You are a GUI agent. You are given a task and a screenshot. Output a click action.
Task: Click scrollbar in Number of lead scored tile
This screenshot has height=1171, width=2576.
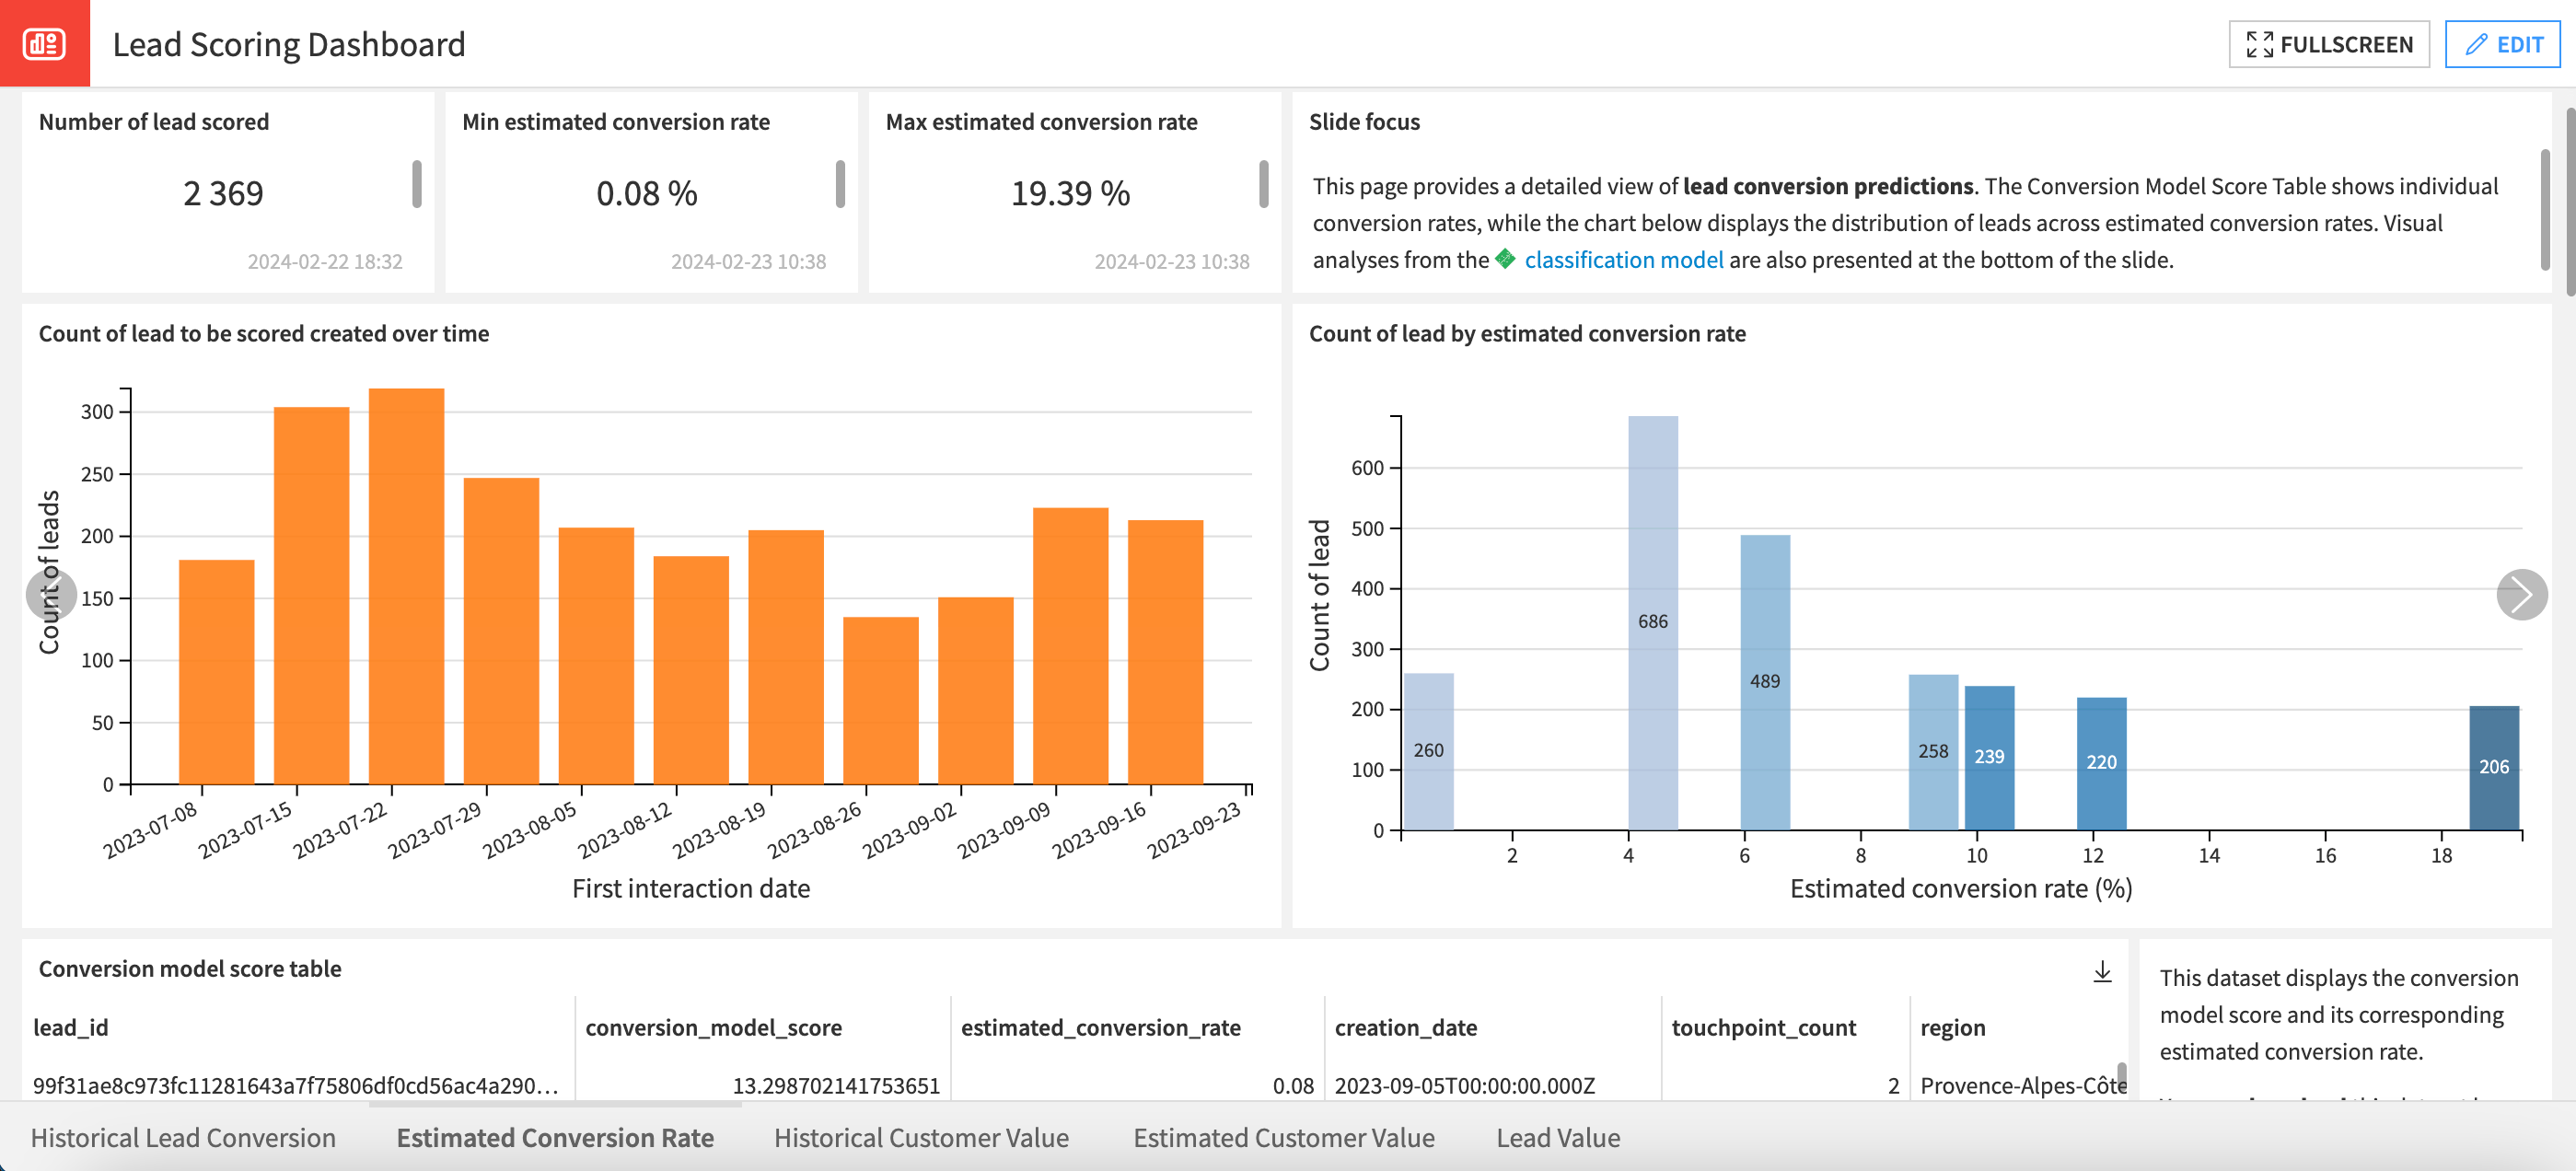pyautogui.click(x=417, y=184)
